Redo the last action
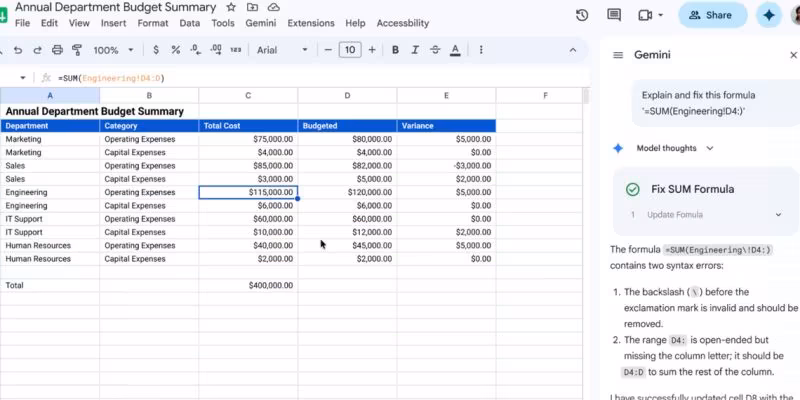This screenshot has height=400, width=800. click(x=37, y=50)
